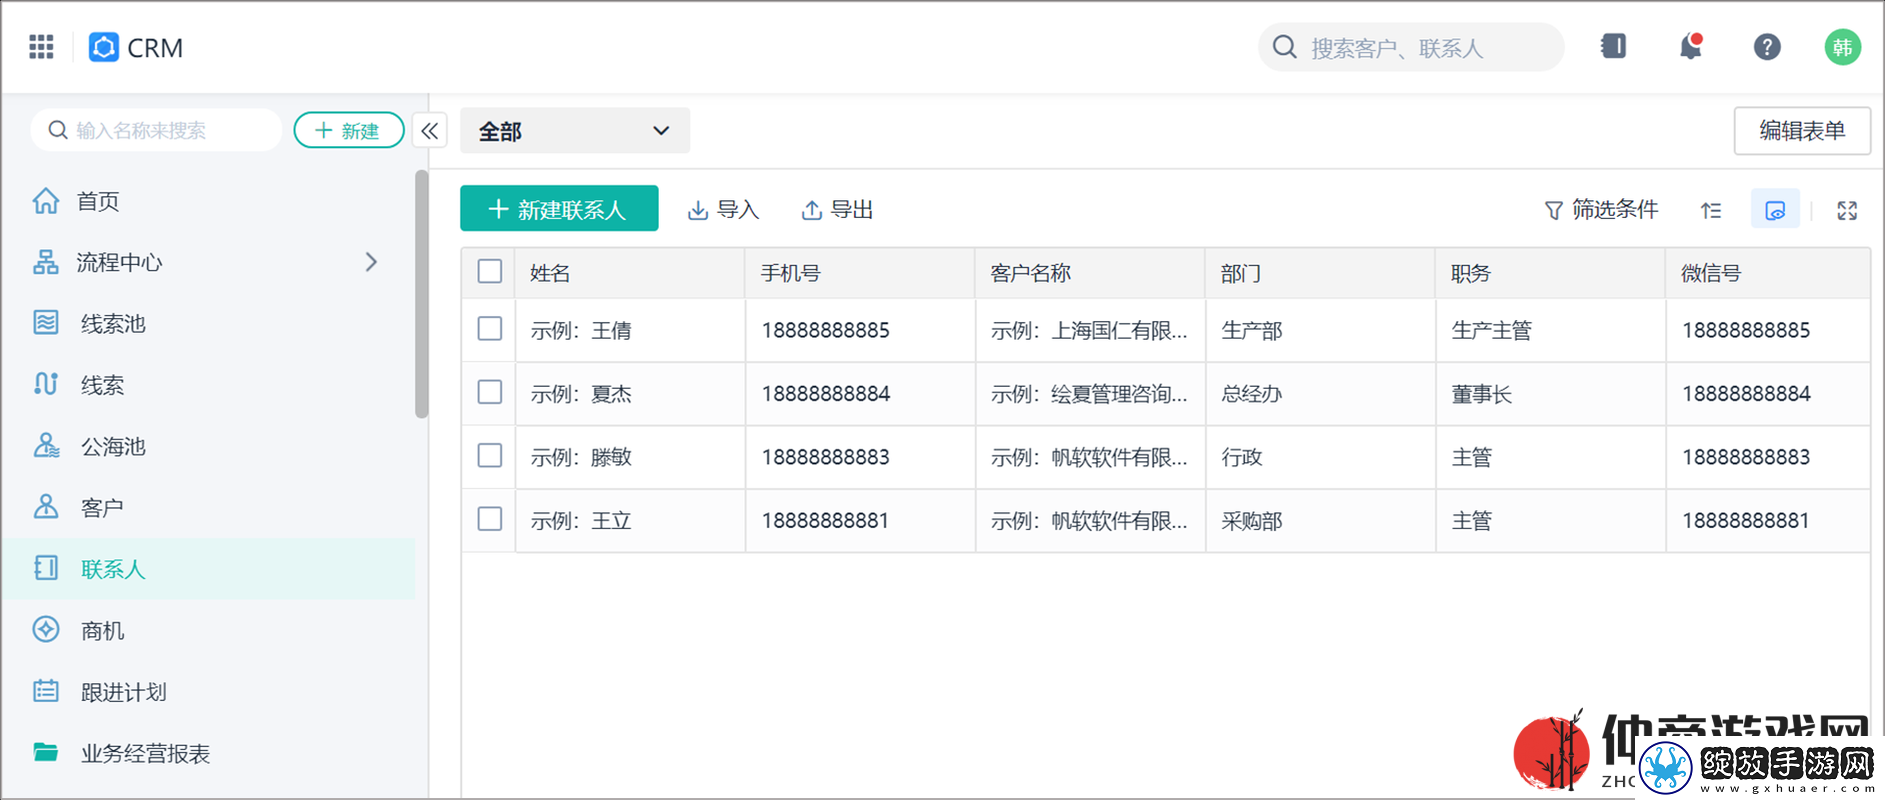Click the 导入 import button

(724, 210)
